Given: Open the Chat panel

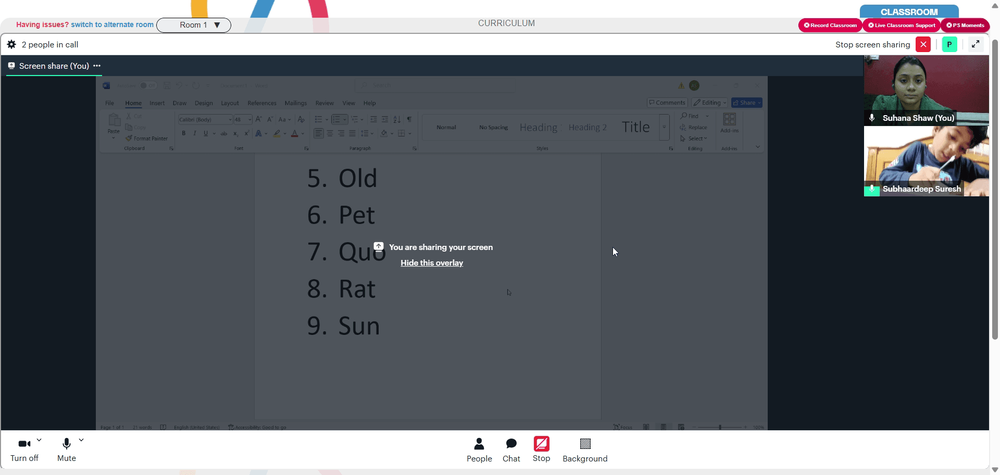Looking at the screenshot, I should (x=511, y=450).
